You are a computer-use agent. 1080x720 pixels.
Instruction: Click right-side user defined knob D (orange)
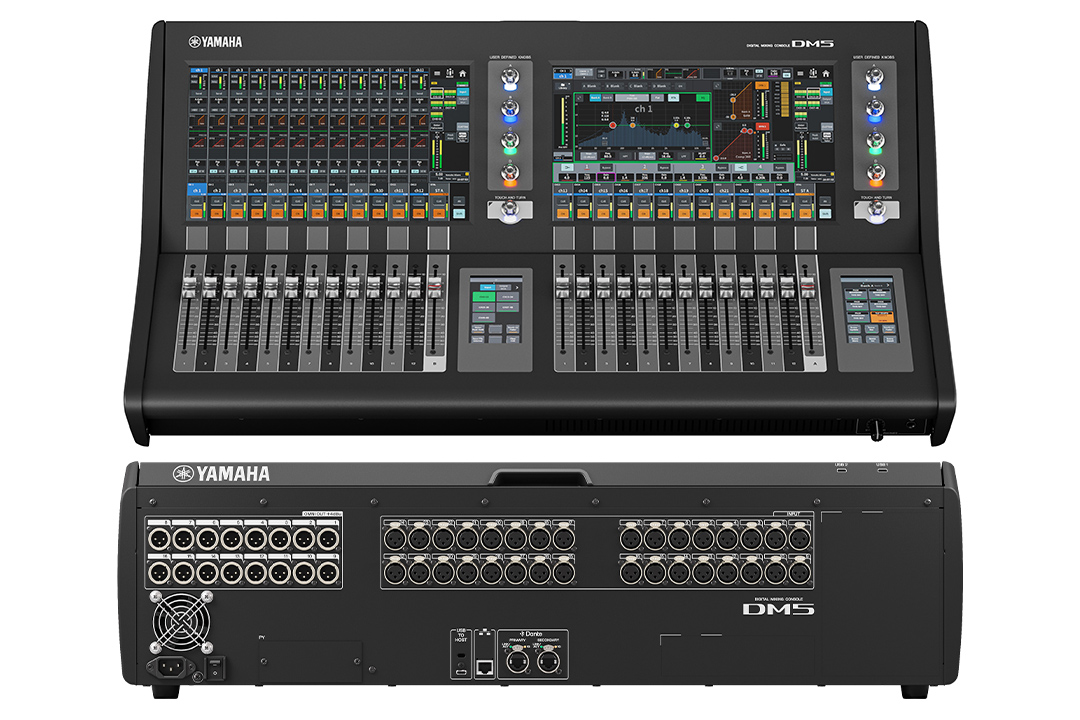coord(875,173)
